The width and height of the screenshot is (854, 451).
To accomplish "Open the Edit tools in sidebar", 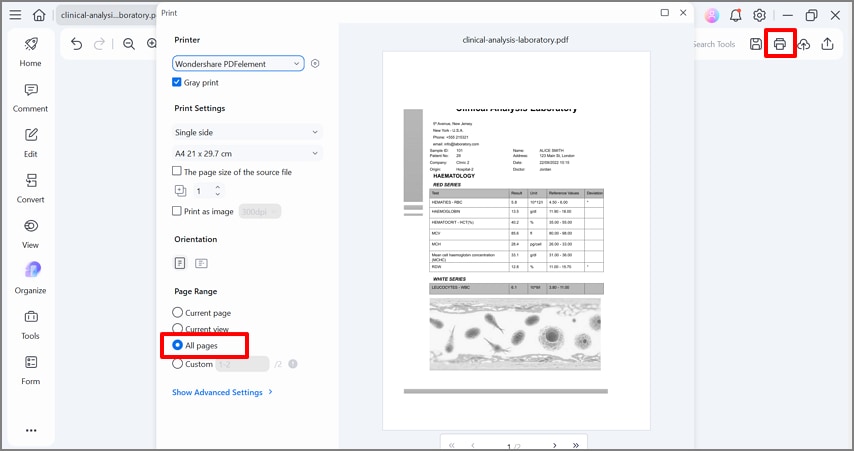I will 30,143.
